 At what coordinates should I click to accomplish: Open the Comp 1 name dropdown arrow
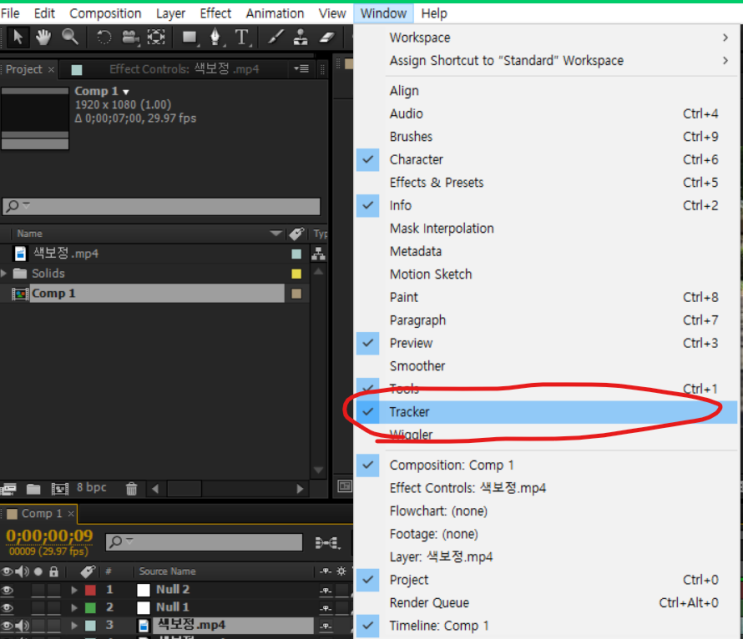tap(126, 92)
